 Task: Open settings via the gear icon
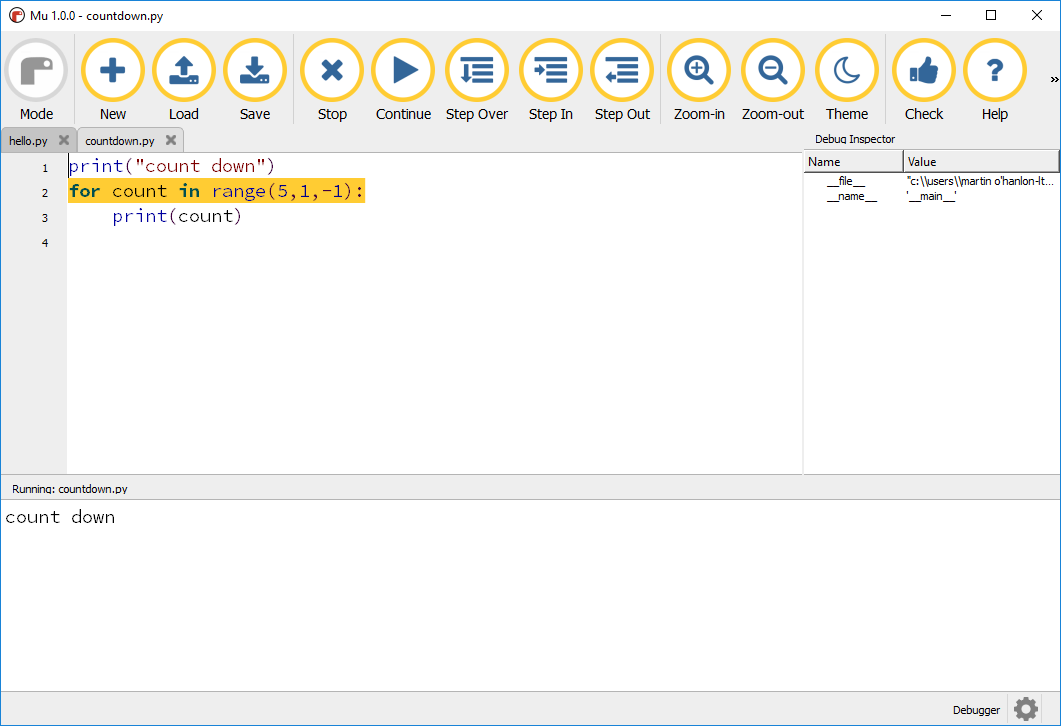[1026, 709]
